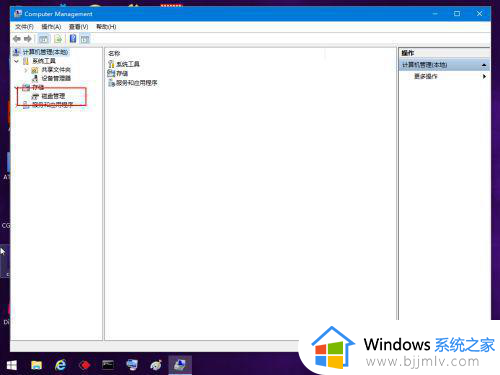Open the 文件(F) menu
This screenshot has width=500, height=375.
tap(24, 27)
